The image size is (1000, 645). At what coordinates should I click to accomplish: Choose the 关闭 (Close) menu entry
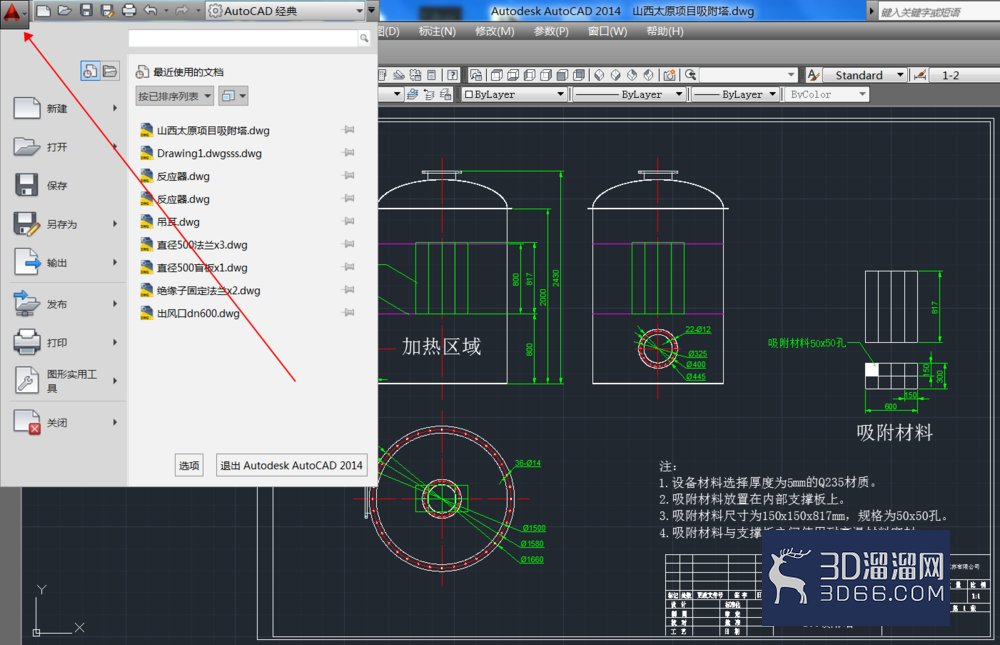coord(64,422)
